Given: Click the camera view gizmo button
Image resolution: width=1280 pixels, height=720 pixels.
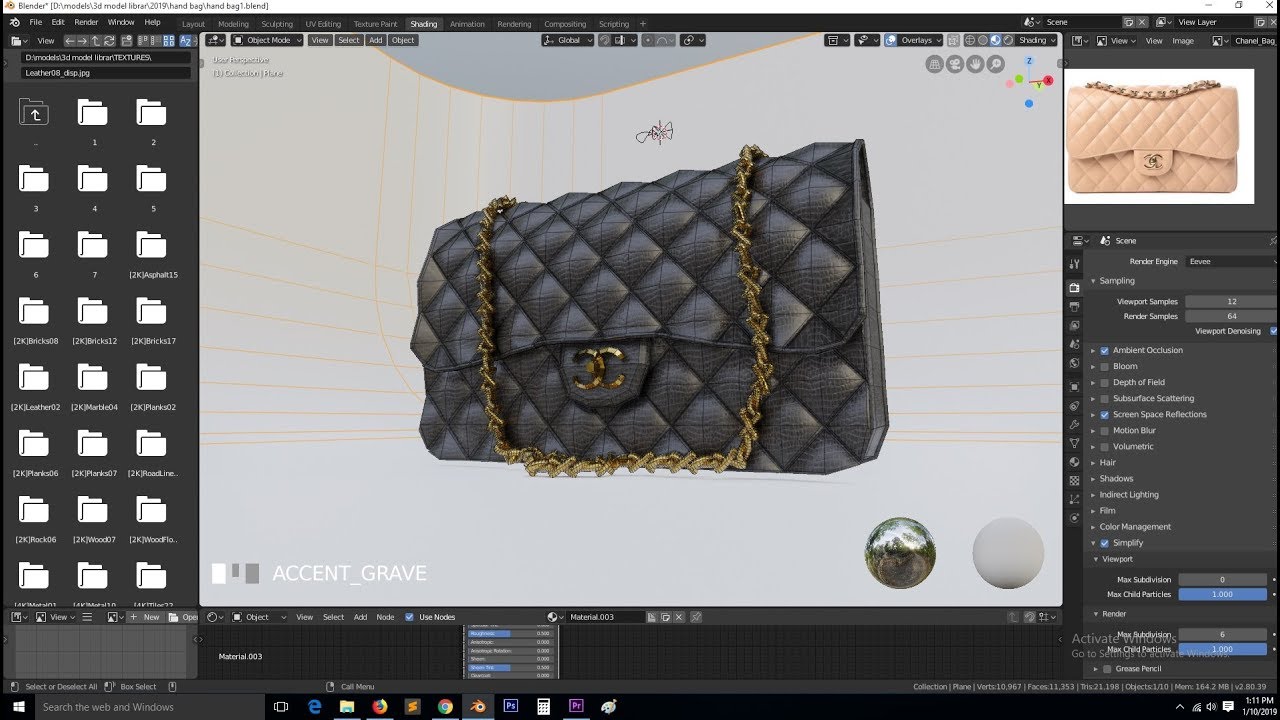Looking at the screenshot, I should [x=955, y=64].
